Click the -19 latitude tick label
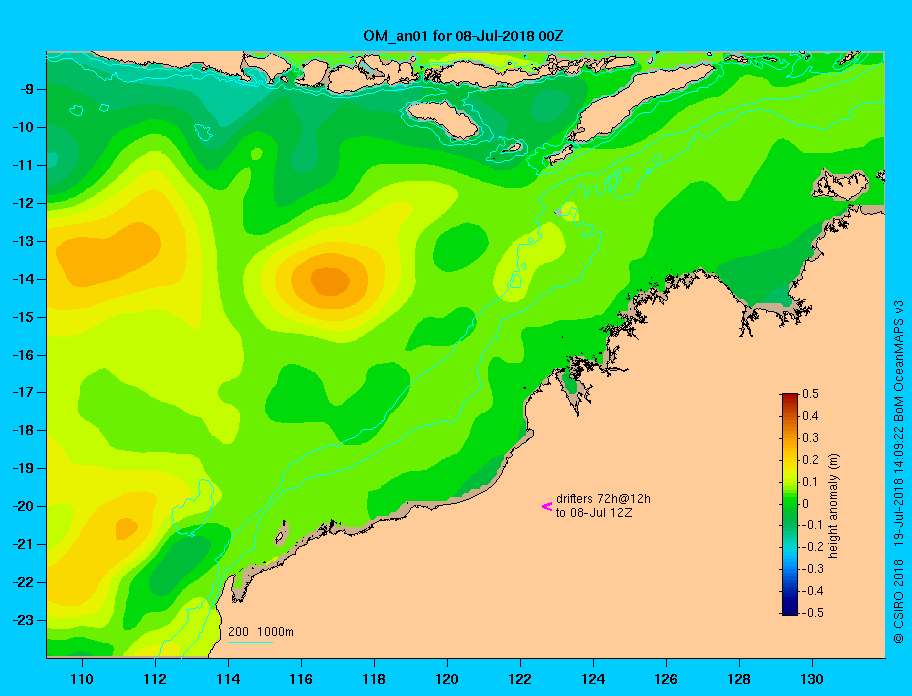912x696 pixels. pyautogui.click(x=23, y=468)
